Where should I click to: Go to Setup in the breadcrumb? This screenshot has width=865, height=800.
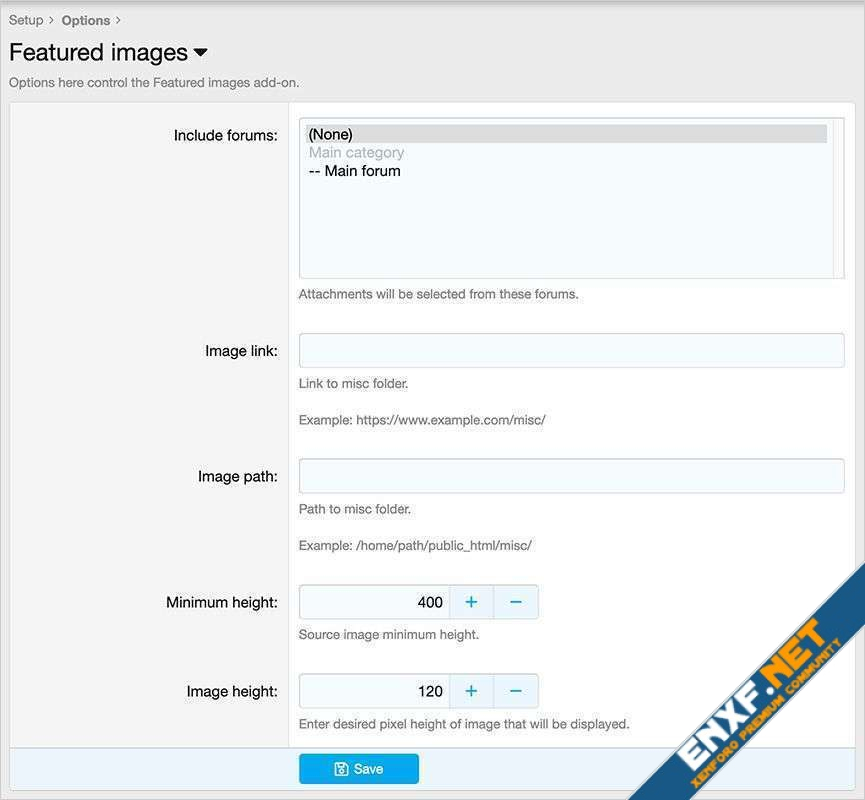click(26, 20)
